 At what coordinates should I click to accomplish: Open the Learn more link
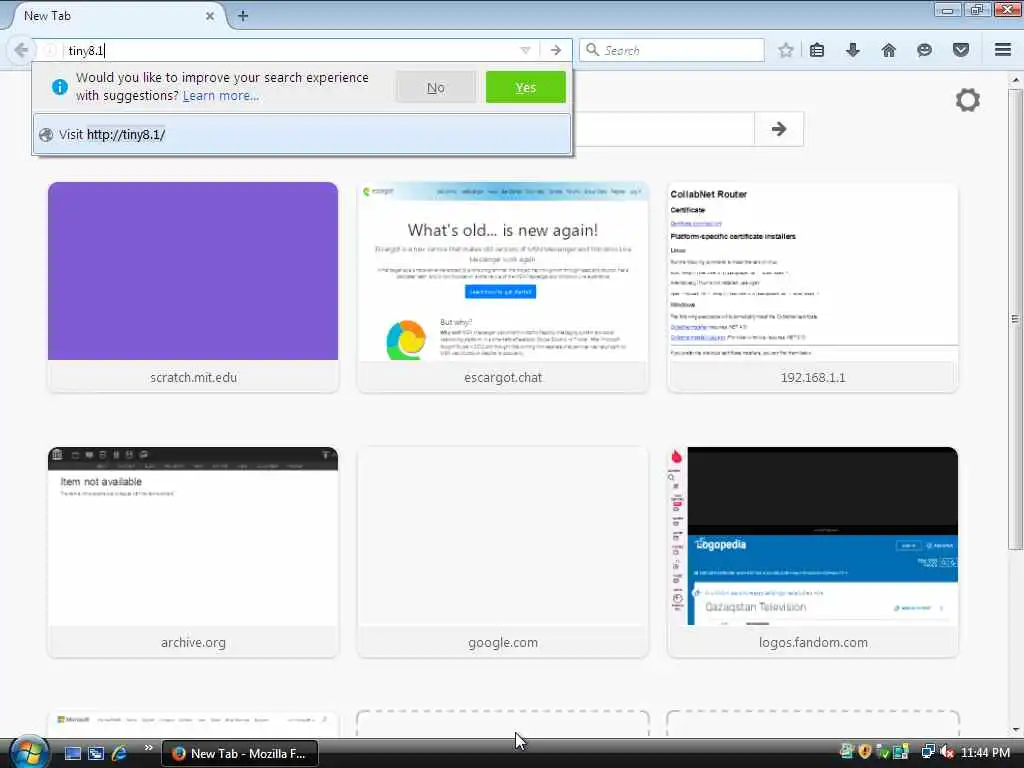tap(221, 96)
